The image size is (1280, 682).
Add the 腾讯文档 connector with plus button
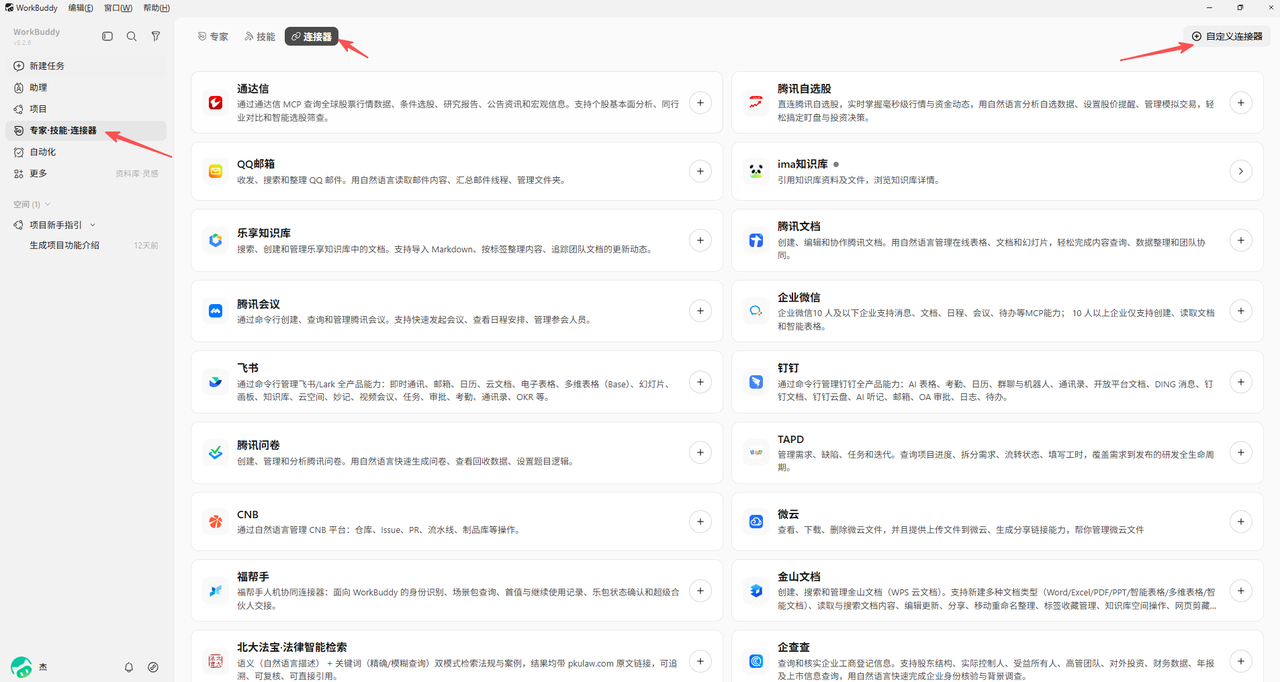coord(1240,240)
